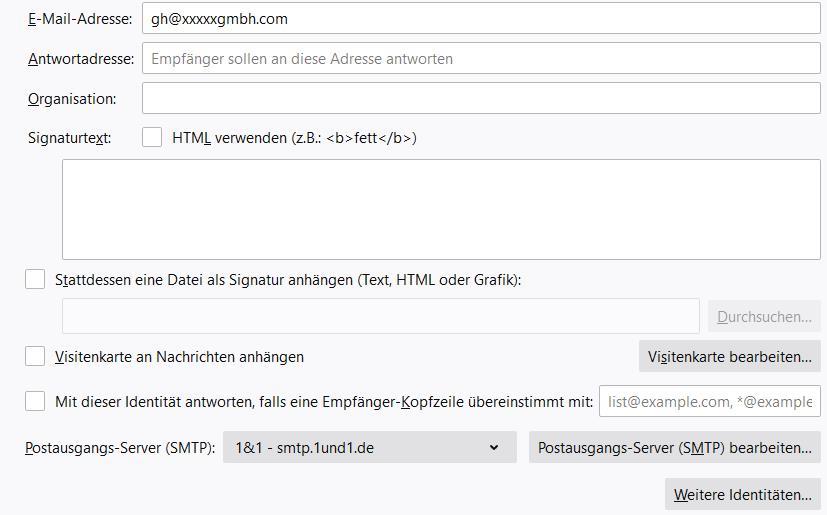Click the "Signaturtext:" label
This screenshot has width=827, height=515.
(70, 138)
